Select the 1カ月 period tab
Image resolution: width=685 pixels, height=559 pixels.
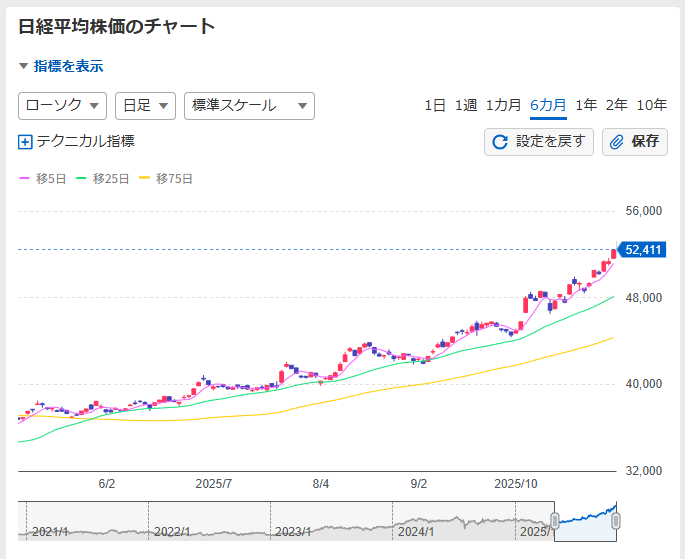[x=503, y=106]
